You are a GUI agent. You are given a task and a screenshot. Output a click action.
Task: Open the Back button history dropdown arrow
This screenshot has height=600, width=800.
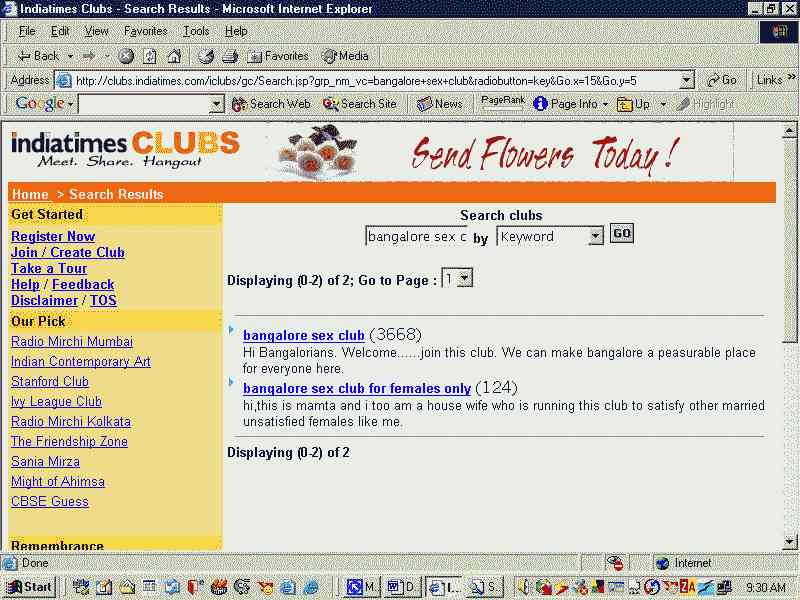pos(70,56)
